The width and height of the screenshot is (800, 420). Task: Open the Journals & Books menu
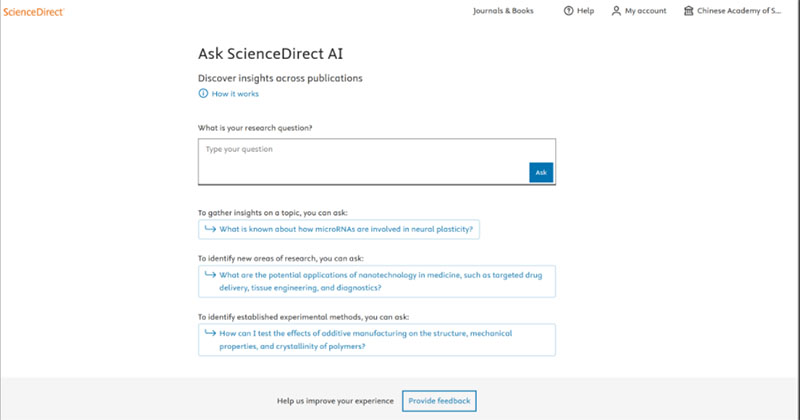coord(503,11)
